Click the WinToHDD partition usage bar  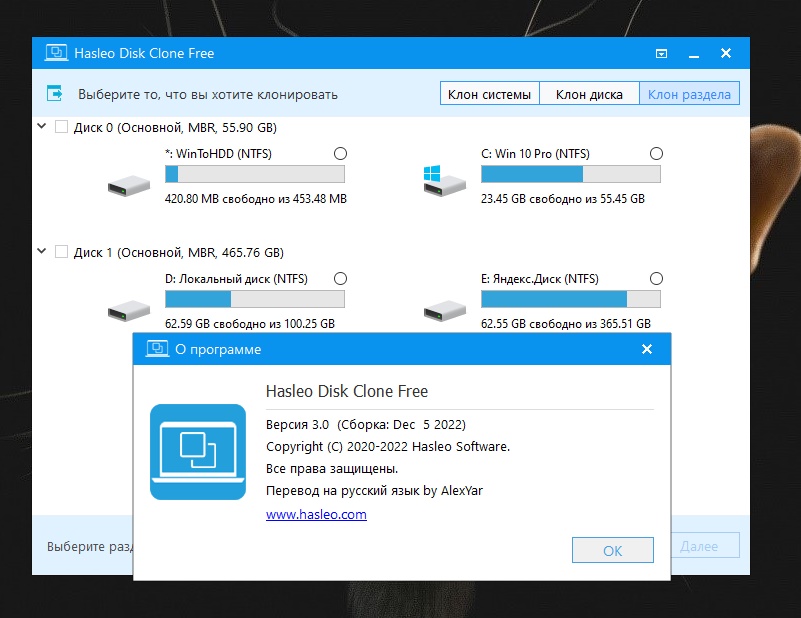255,174
